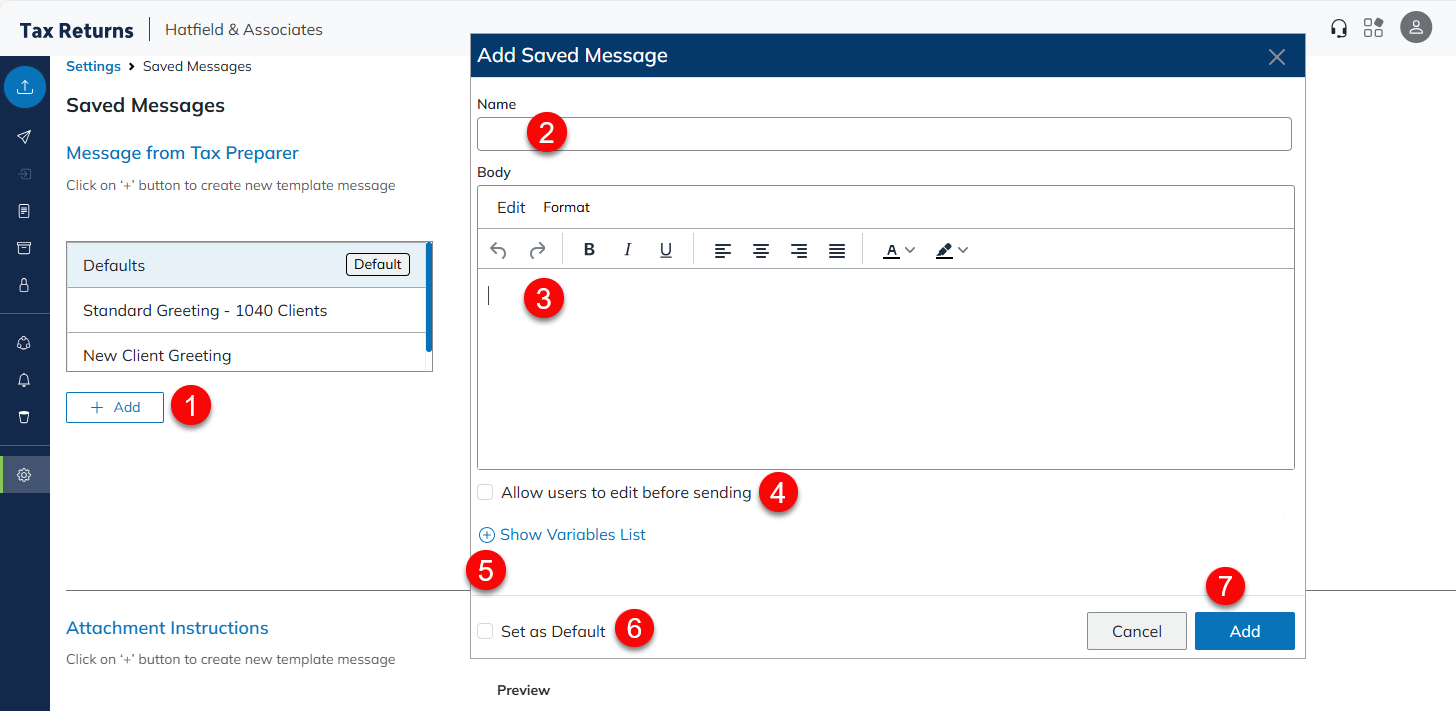
Task: Open the Edit menu in editor
Action: 511,207
